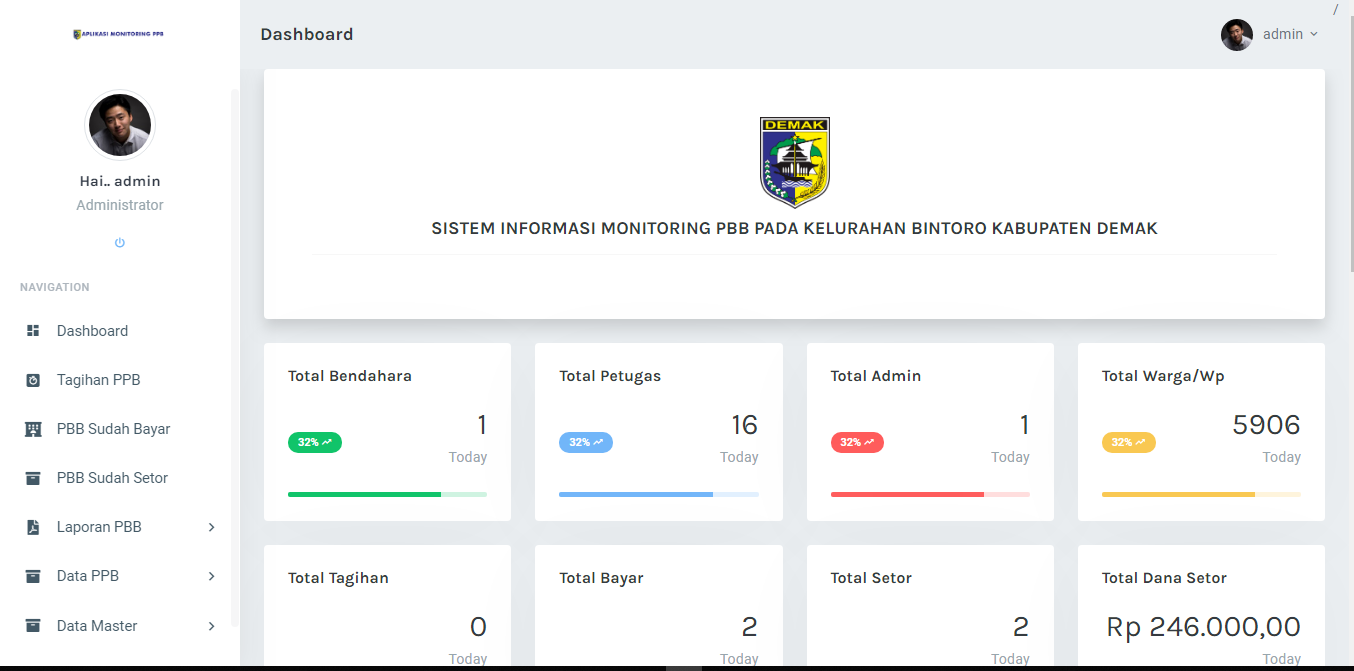The width and height of the screenshot is (1354, 671).
Task: Click the yellow 32% trend badge
Action: 1129,442
